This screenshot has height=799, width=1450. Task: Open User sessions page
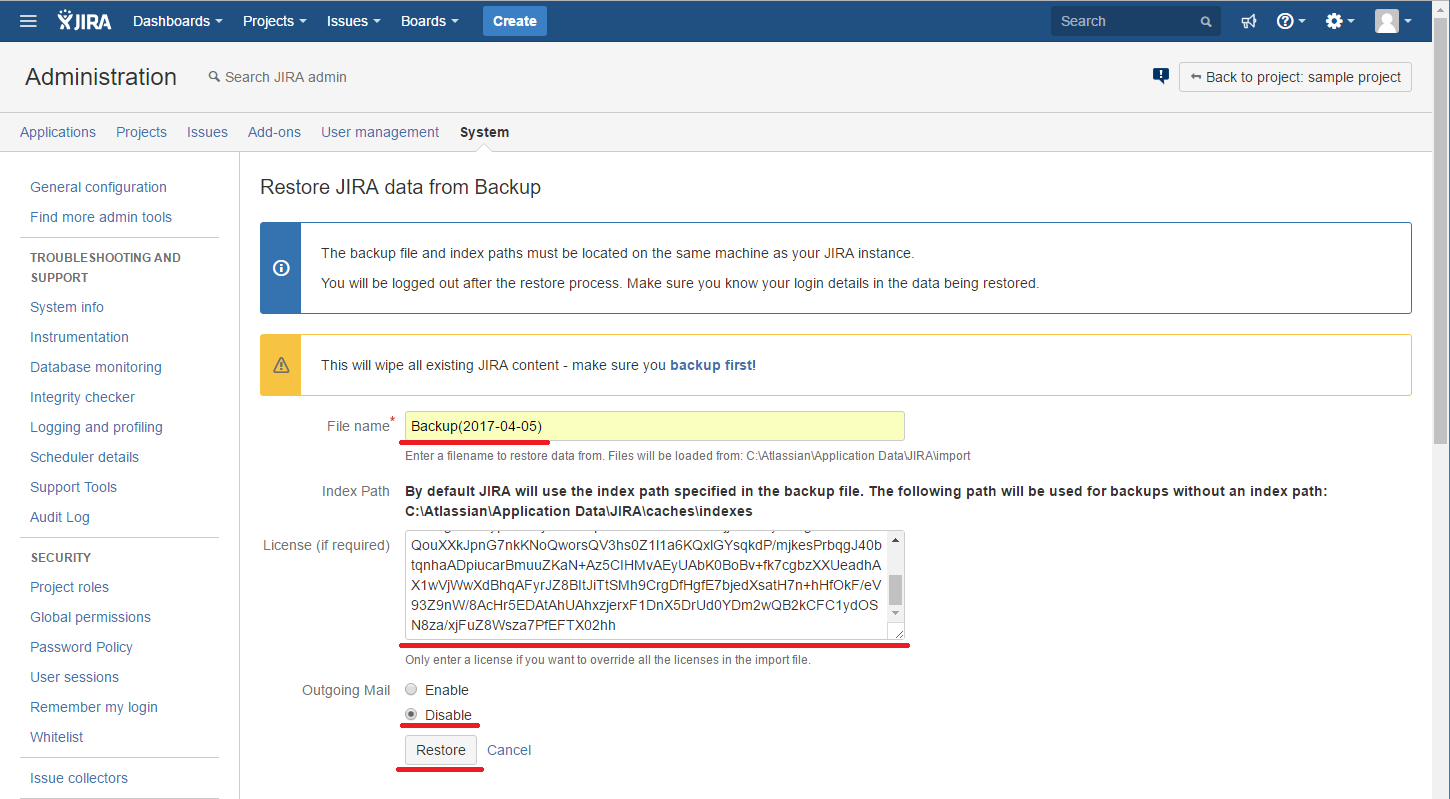click(x=74, y=677)
